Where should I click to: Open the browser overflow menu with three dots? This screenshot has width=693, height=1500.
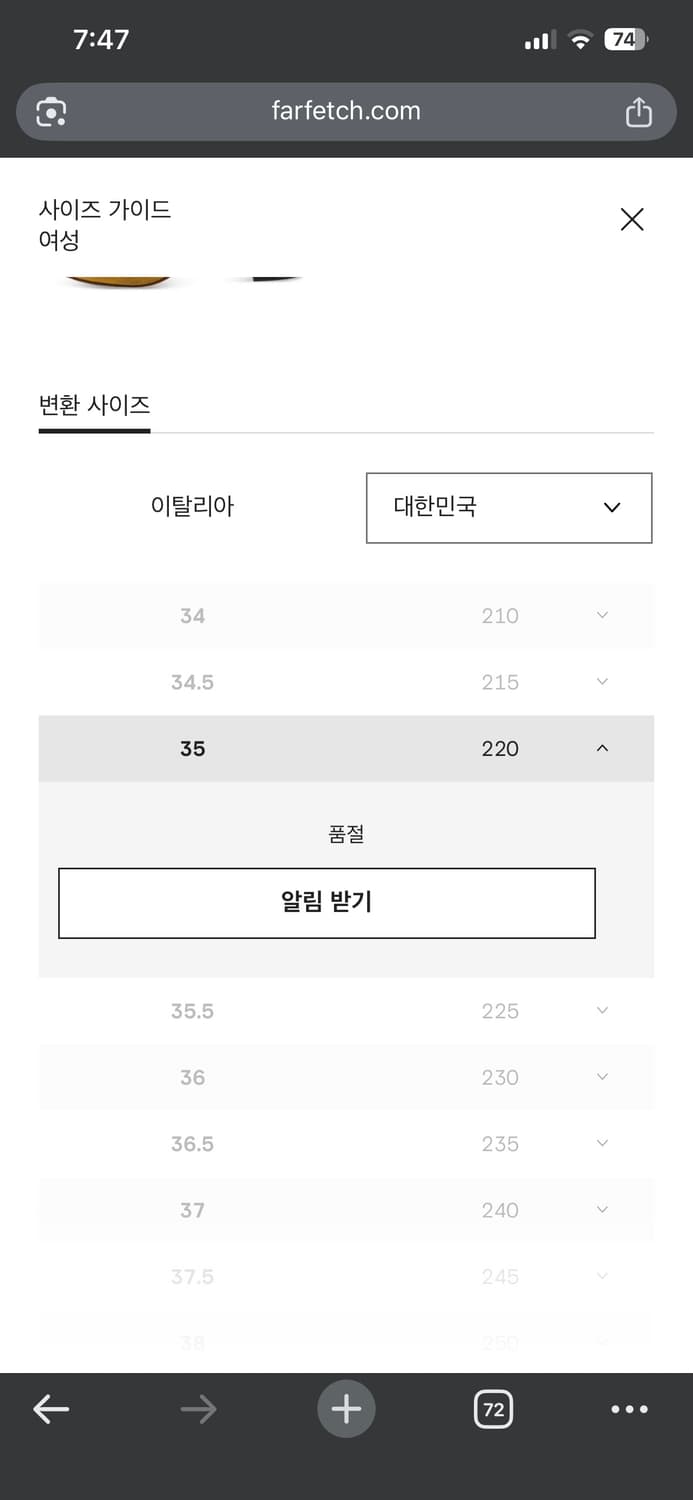pos(628,1409)
